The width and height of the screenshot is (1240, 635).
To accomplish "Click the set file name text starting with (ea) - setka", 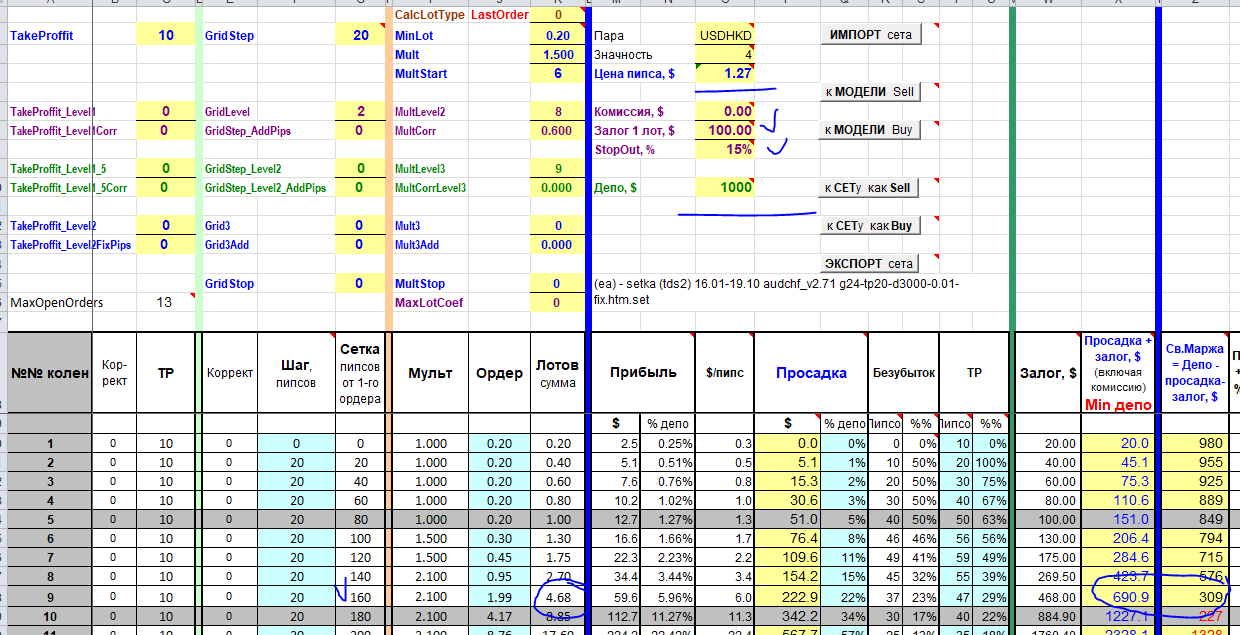I will [776, 291].
